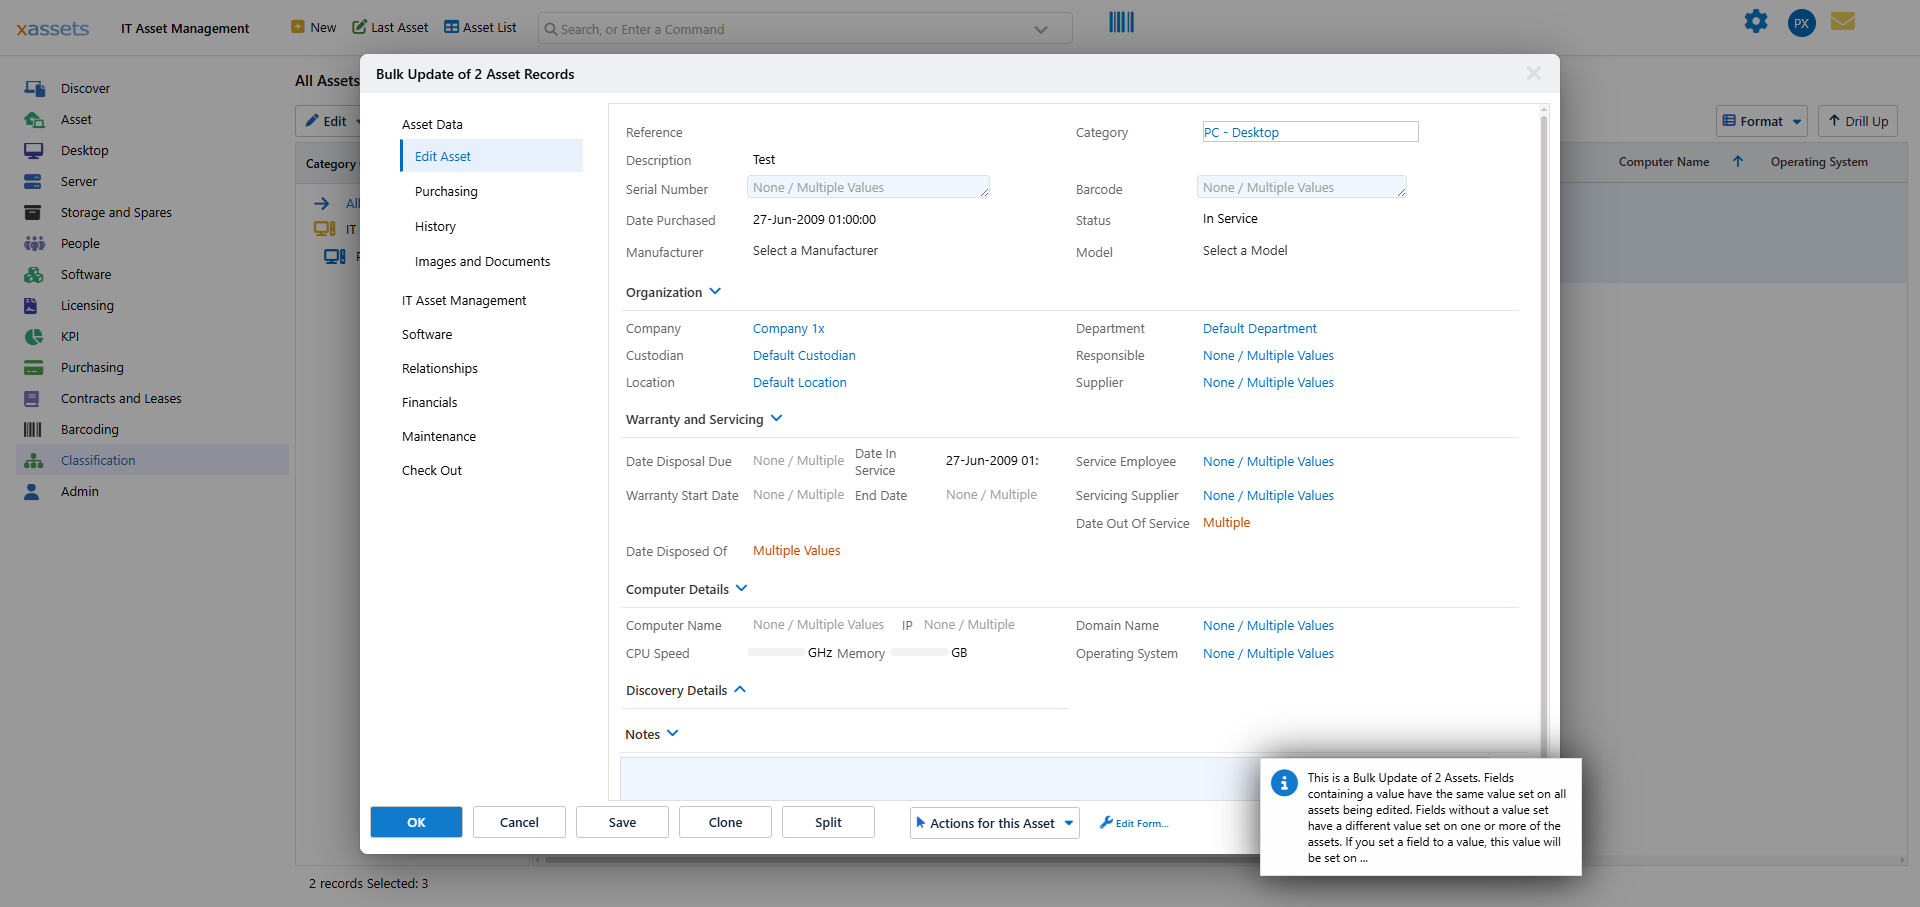Click the OK button

416,822
